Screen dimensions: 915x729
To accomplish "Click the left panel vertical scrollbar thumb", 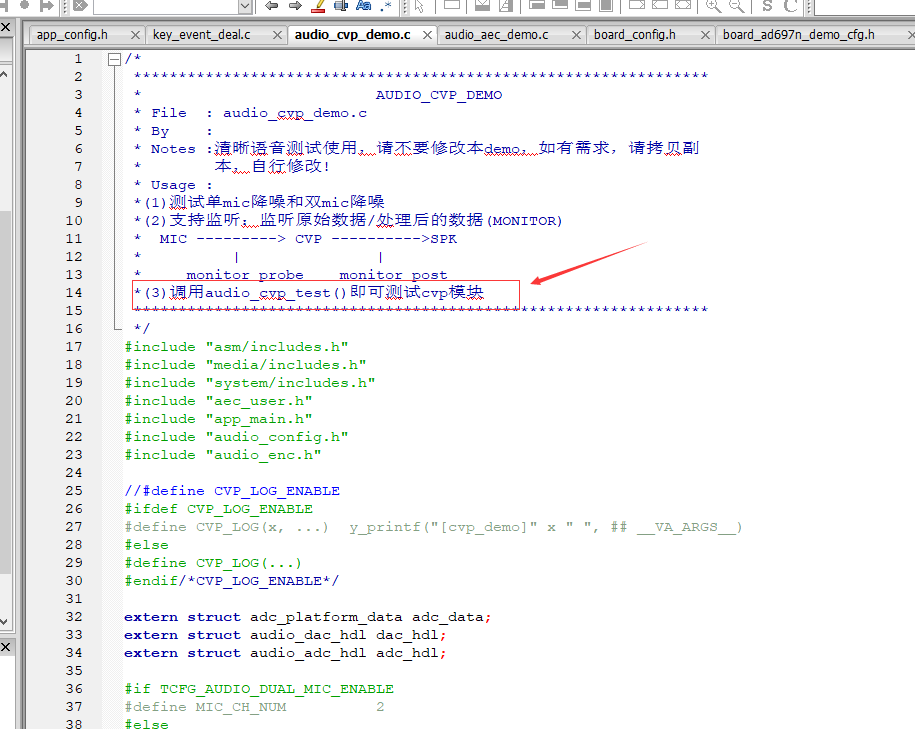I will click(4, 392).
